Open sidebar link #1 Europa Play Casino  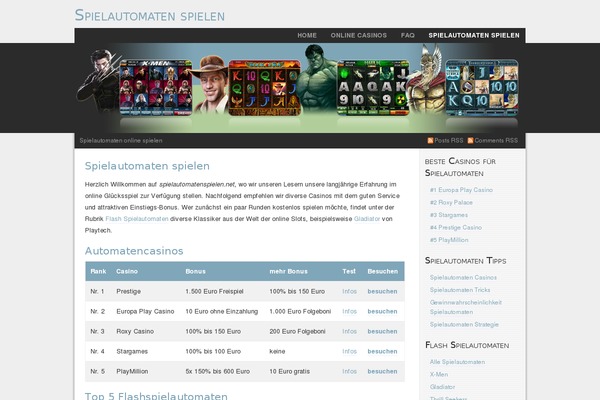pyautogui.click(x=461, y=190)
